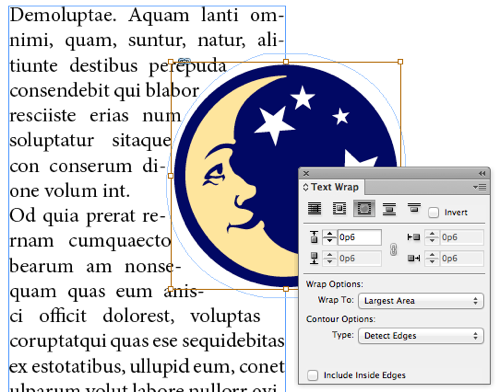This screenshot has width=500, height=392.
Task: Click the Top Offset icon
Action: (x=314, y=237)
